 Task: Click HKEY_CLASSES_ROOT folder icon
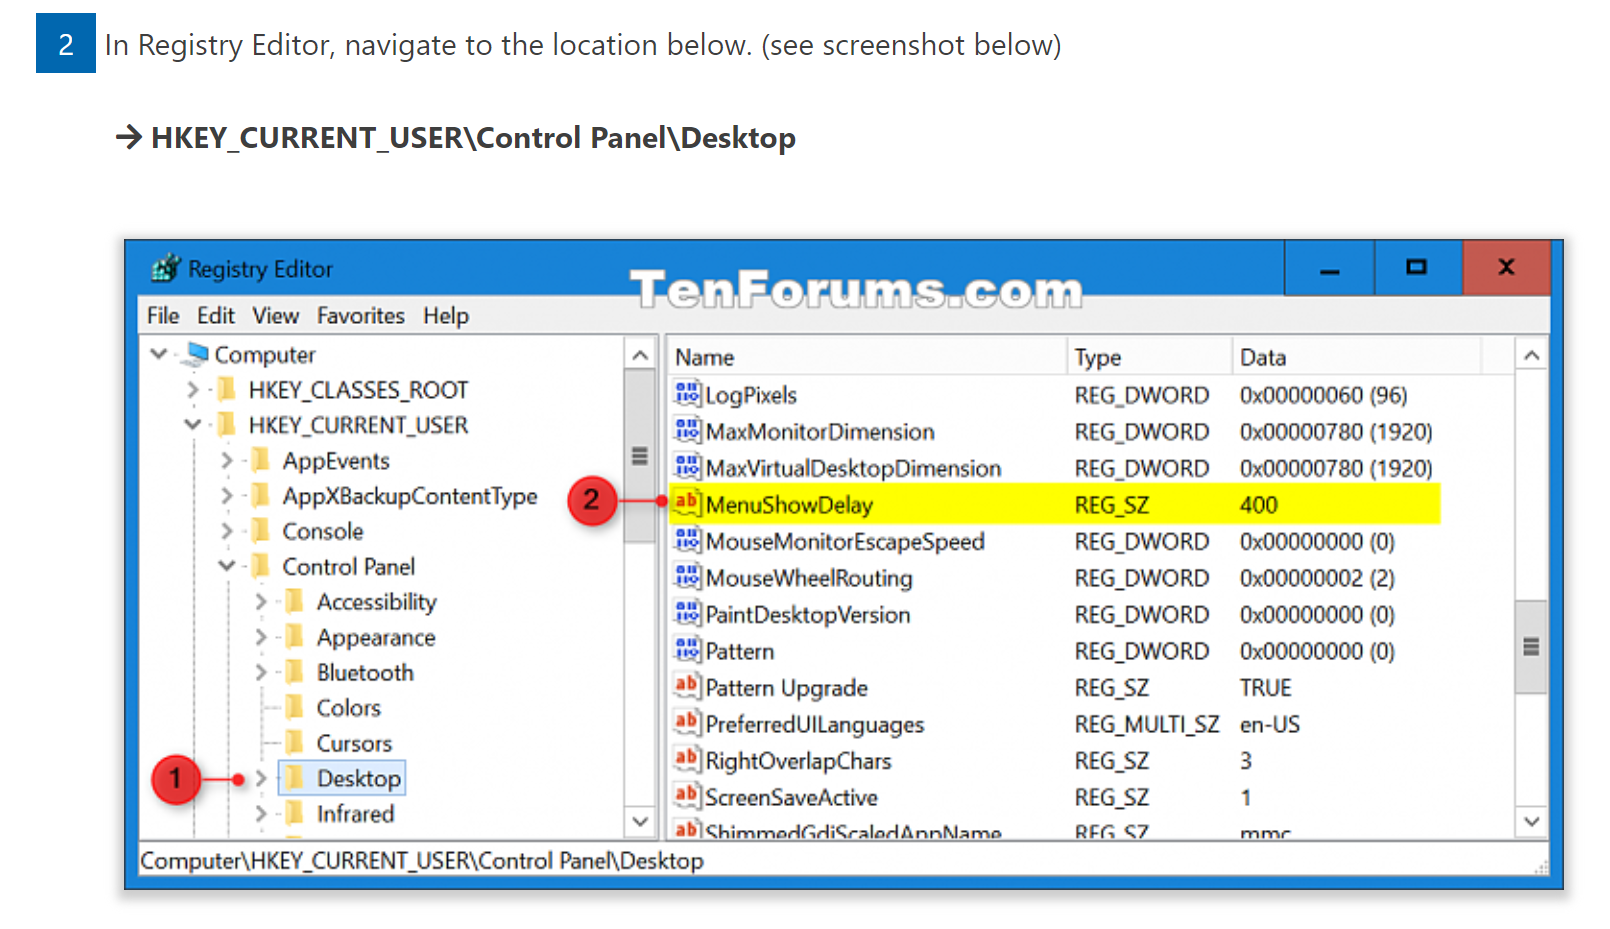227,389
